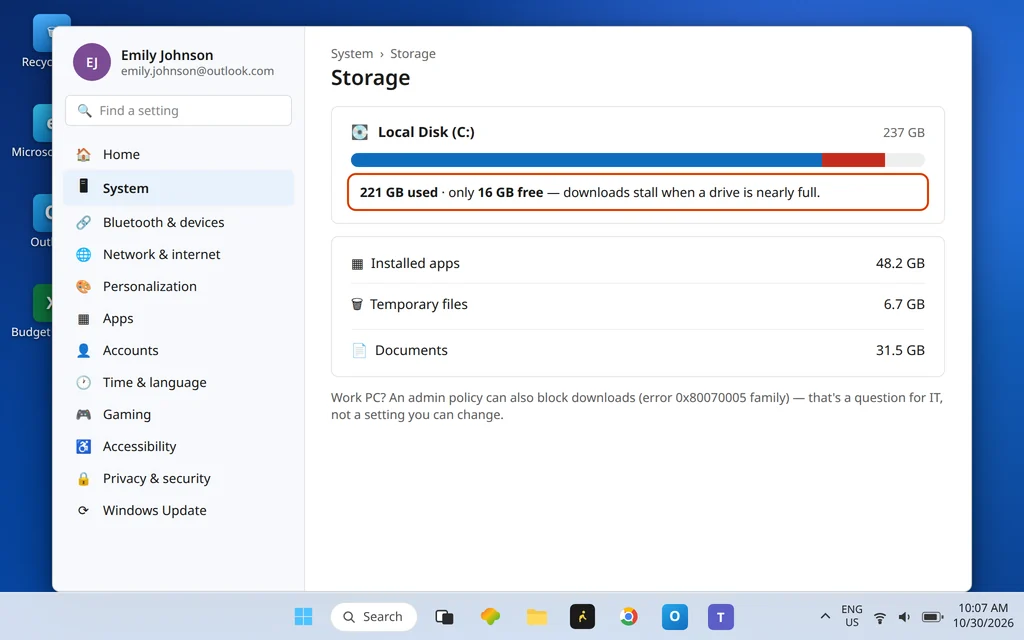Viewport: 1024px width, 640px height.
Task: Click the Emily Johnson profile name
Action: [x=167, y=56]
